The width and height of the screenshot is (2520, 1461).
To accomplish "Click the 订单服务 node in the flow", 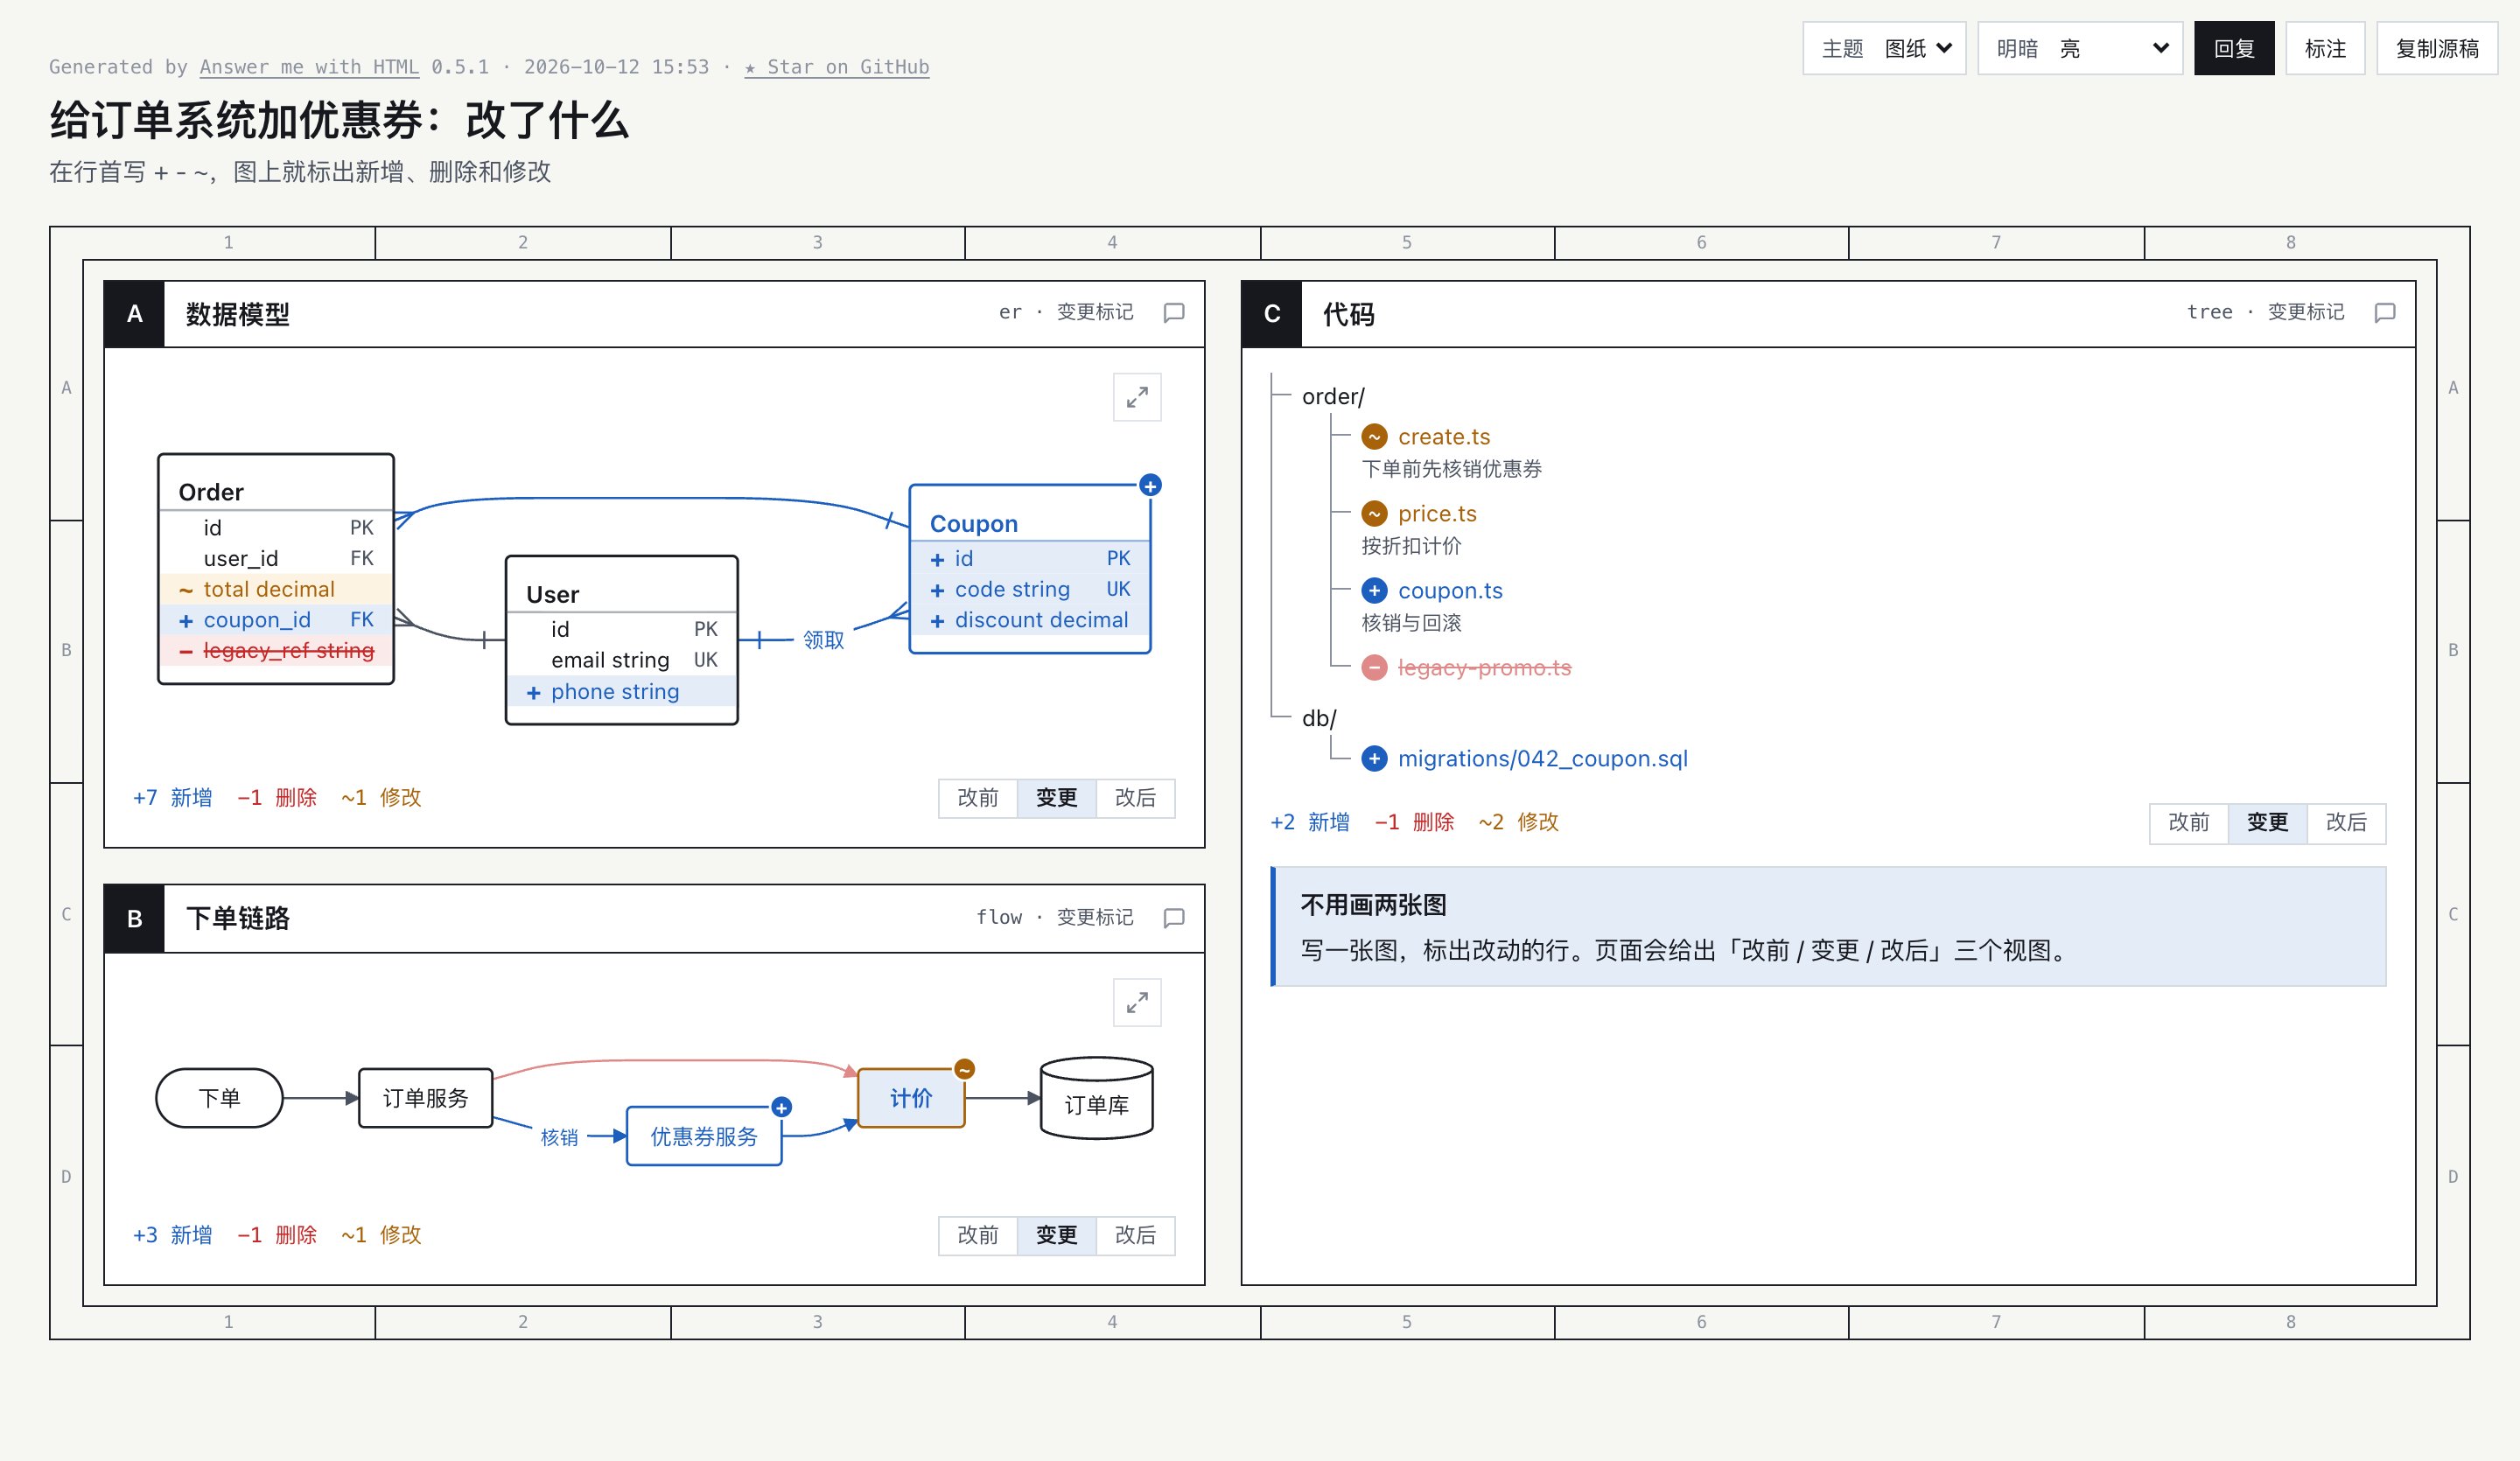I will (x=426, y=1098).
